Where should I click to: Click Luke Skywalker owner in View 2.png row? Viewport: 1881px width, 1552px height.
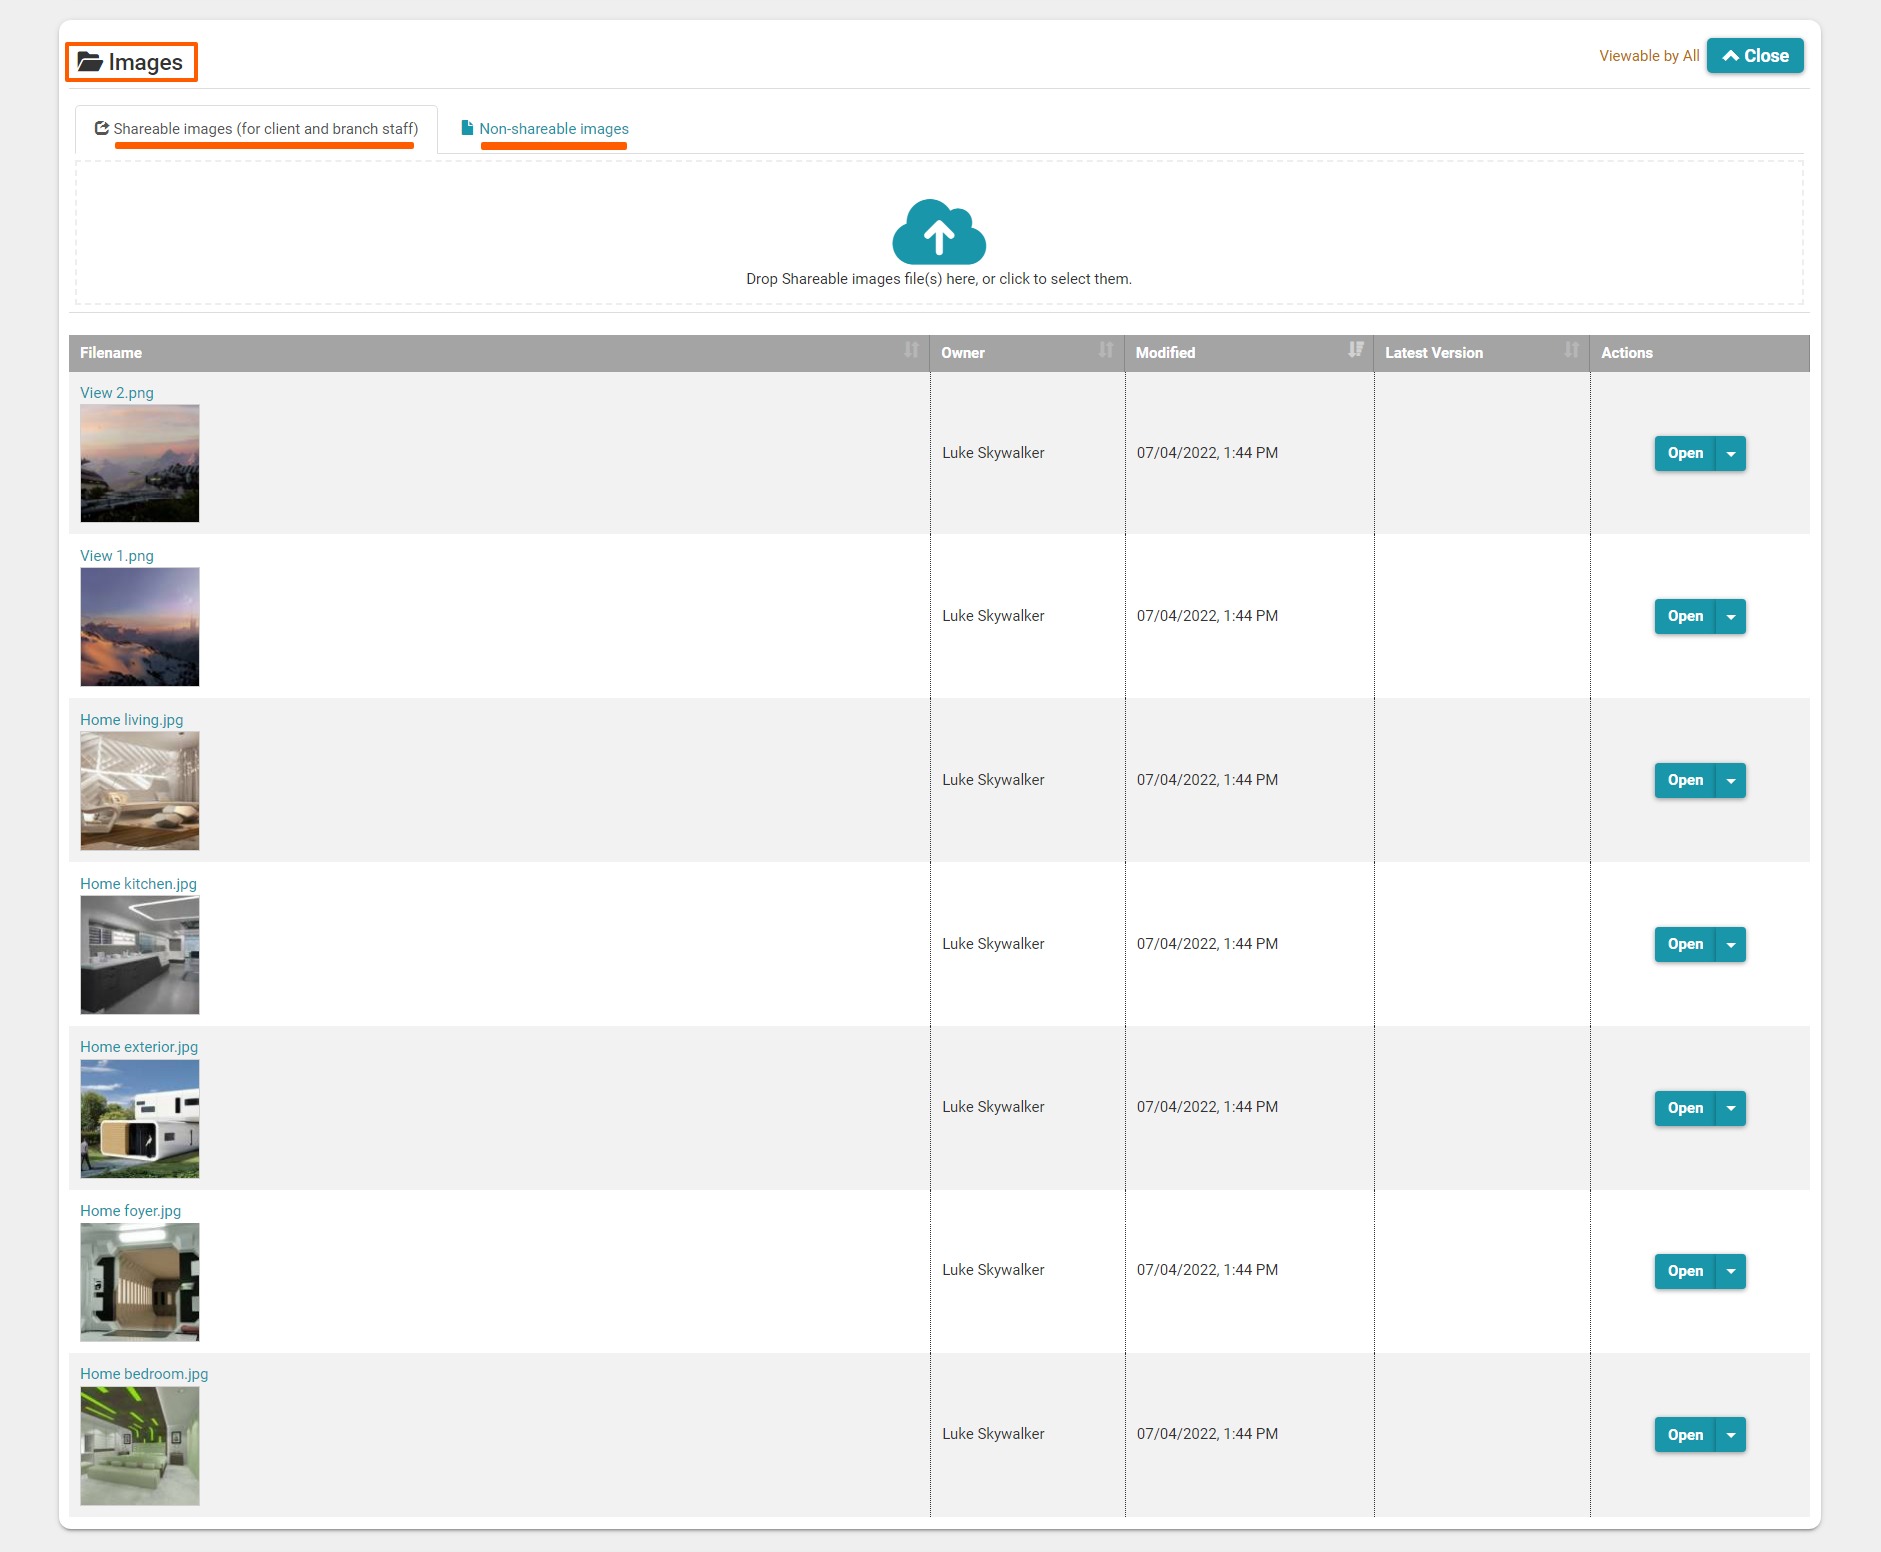click(993, 453)
